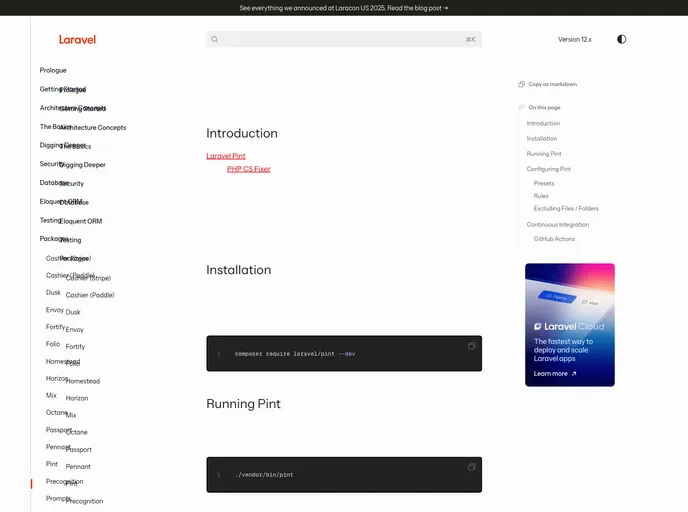Jump to GitHub Actions subsection
The height and width of the screenshot is (512, 688).
point(554,239)
